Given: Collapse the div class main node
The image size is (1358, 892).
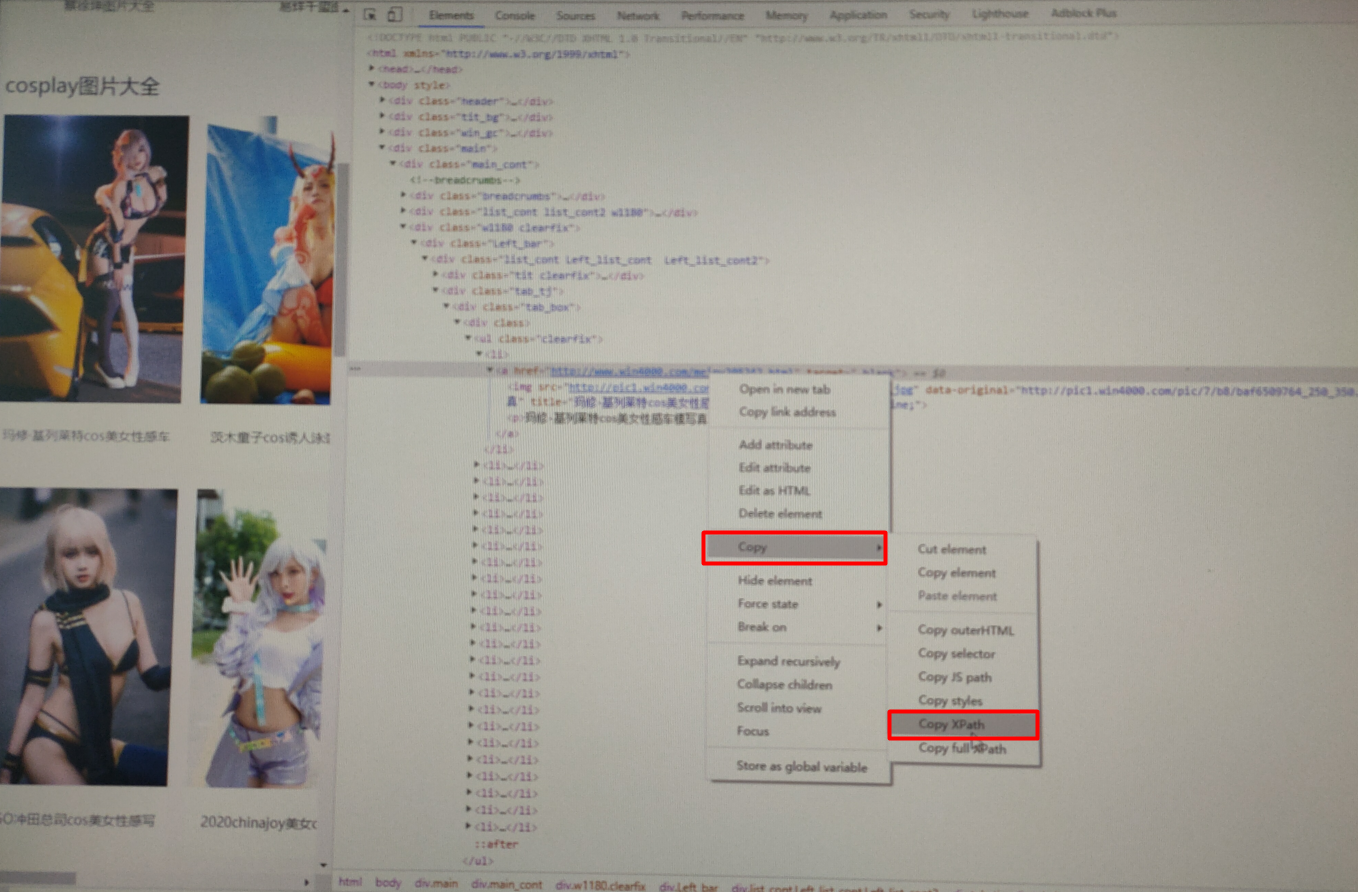Looking at the screenshot, I should [x=383, y=148].
